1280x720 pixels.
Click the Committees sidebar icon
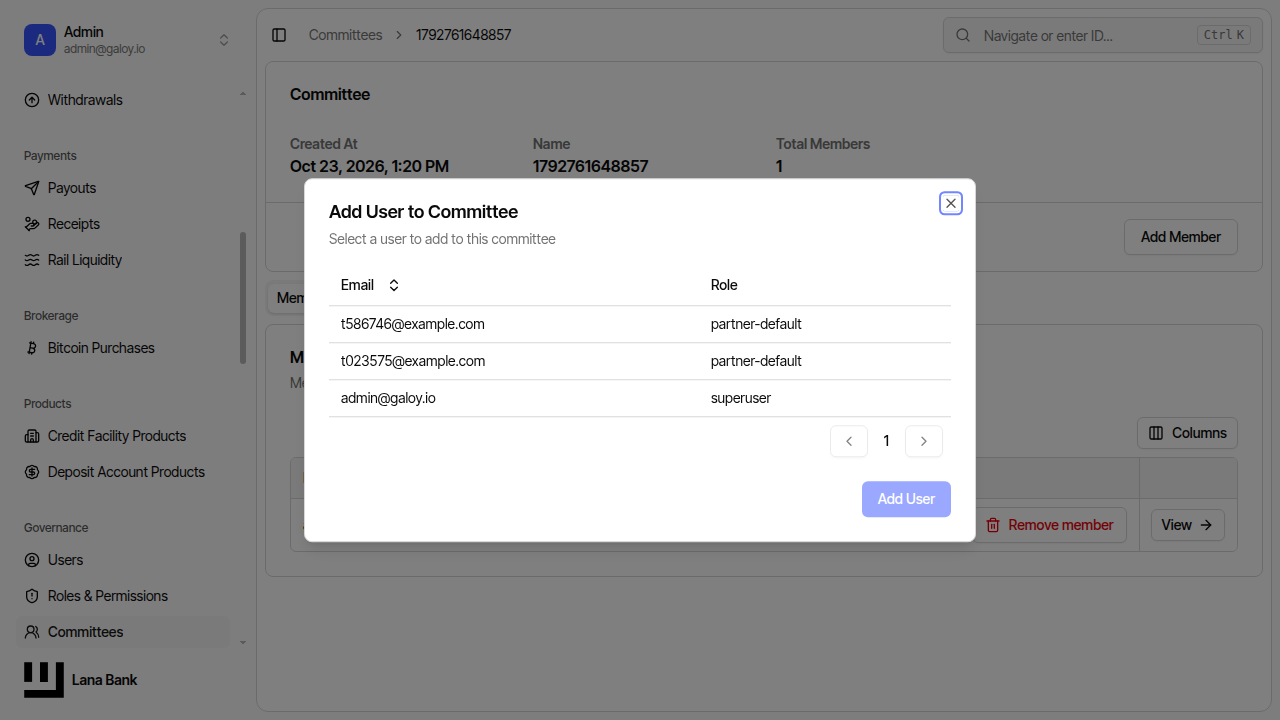coord(32,632)
